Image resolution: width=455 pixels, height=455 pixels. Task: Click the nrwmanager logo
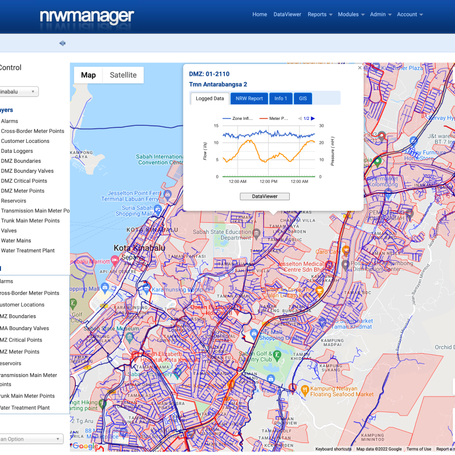tap(87, 16)
